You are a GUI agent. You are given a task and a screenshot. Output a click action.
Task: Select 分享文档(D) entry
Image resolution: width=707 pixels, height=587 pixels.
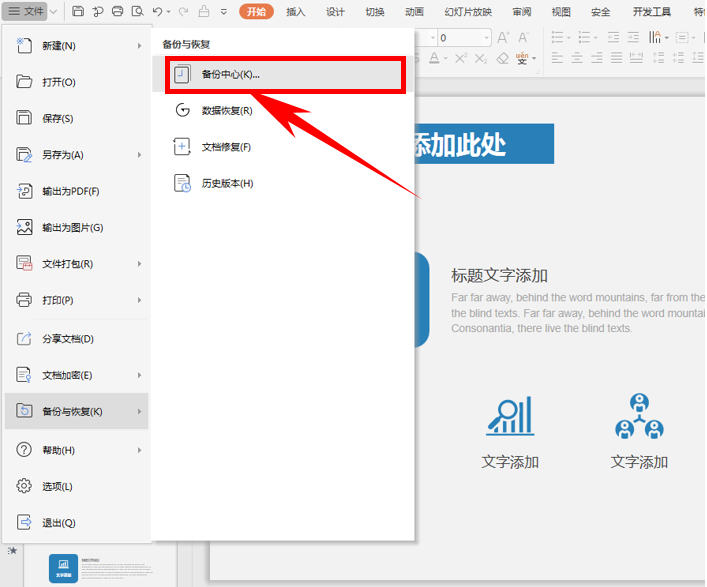tap(77, 339)
